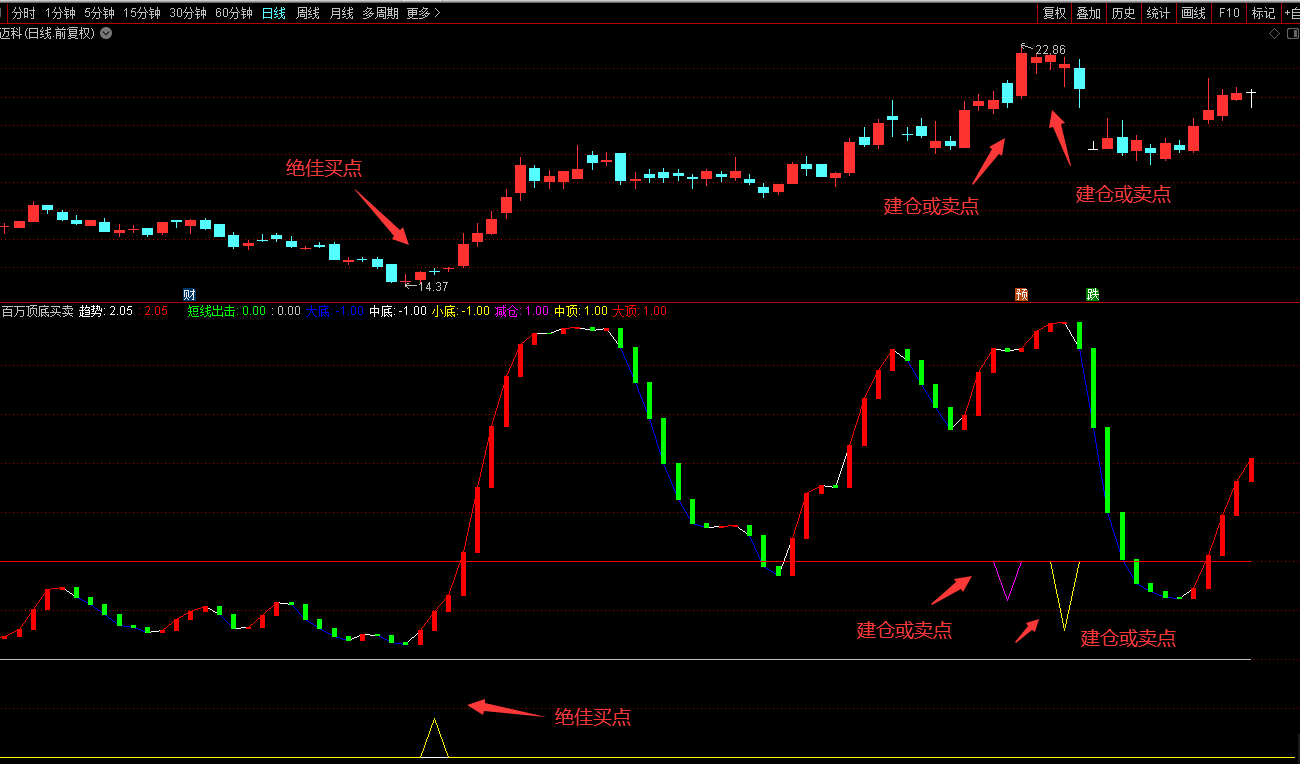Select the 30分钟 period tab
The height and width of the screenshot is (764, 1300).
[188, 13]
